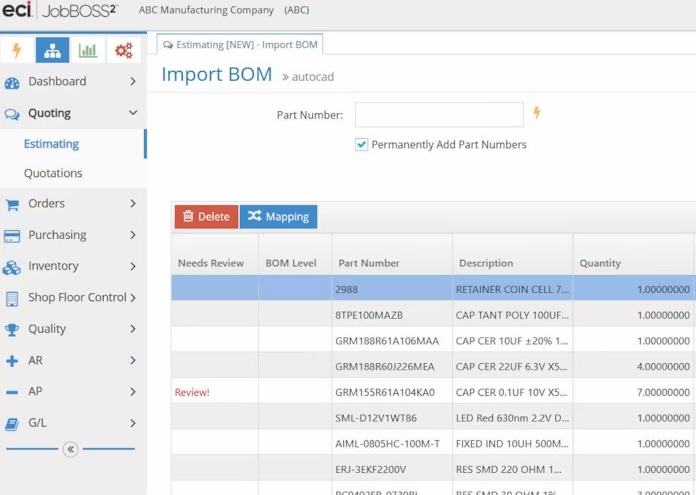Select part number 8TPE100MAZB
The width and height of the screenshot is (696, 495).
coord(369,315)
